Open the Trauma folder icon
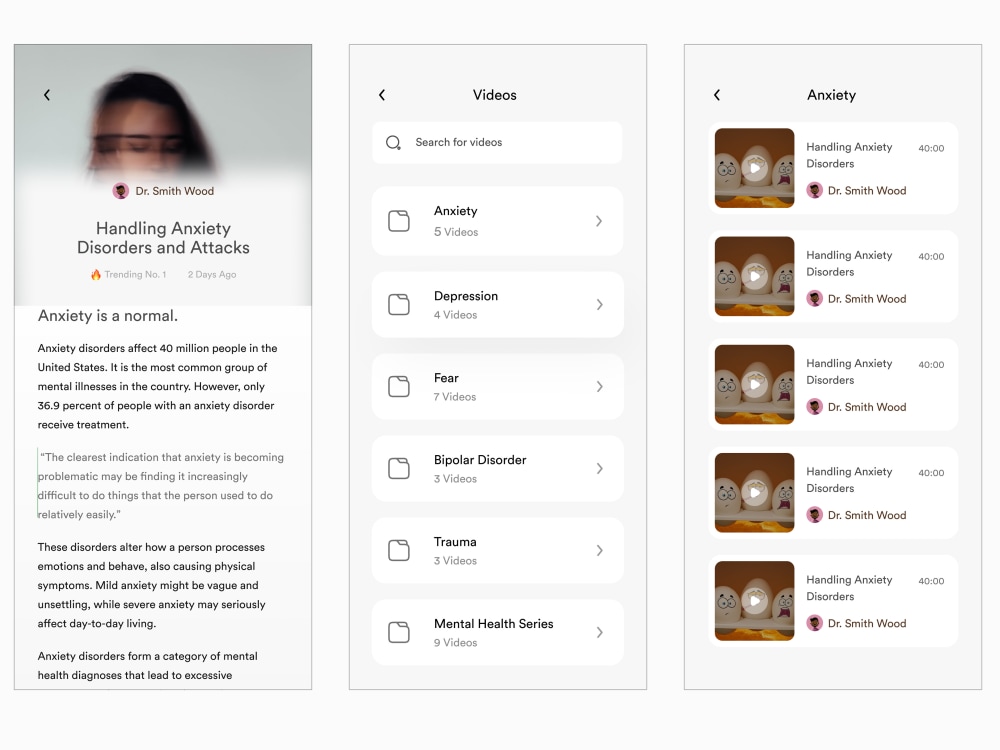This screenshot has height=750, width=1000. click(399, 550)
